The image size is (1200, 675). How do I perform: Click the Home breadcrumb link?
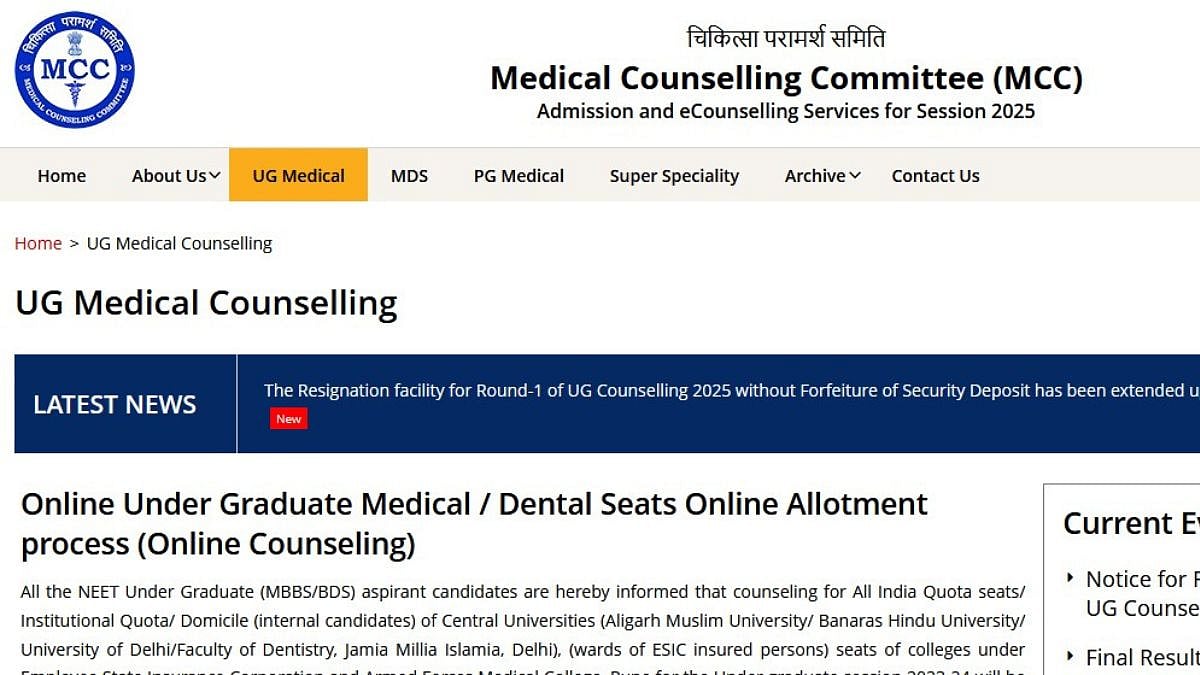(x=38, y=243)
